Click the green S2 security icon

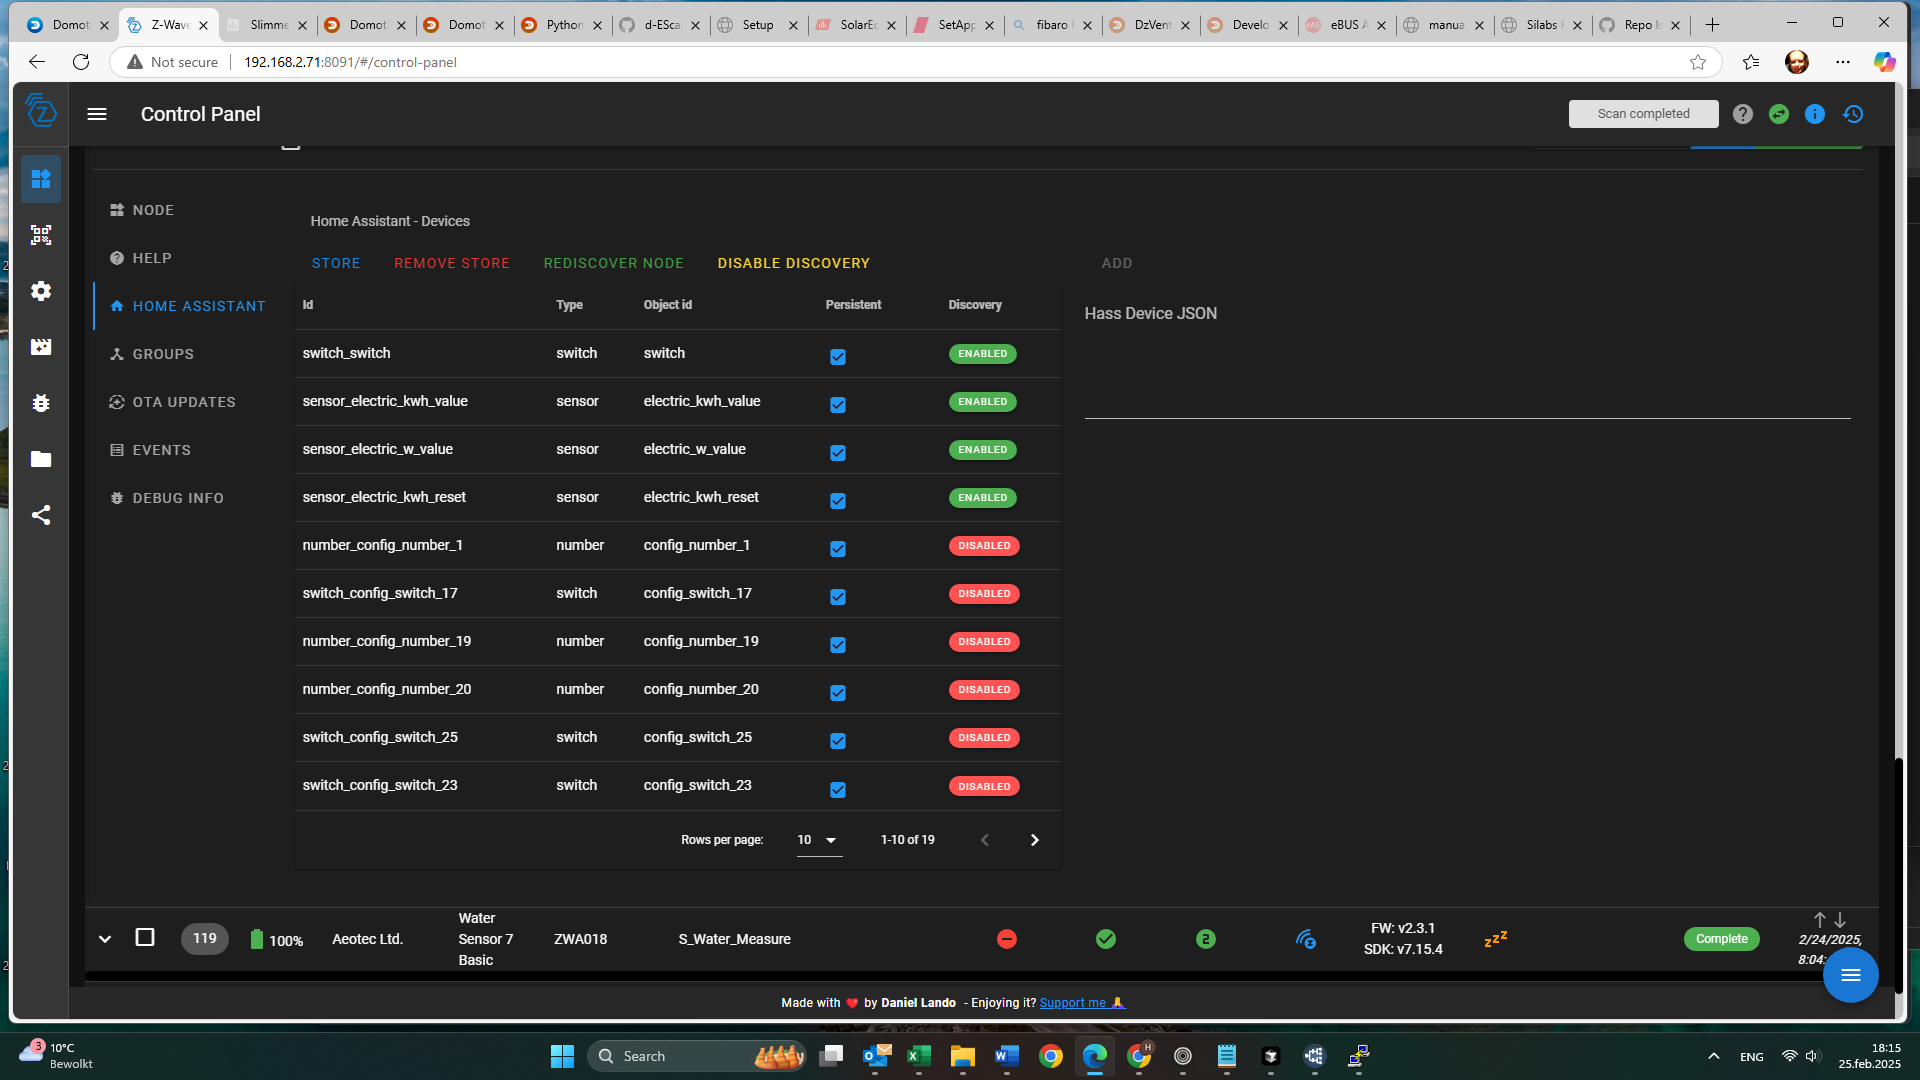(1206, 939)
